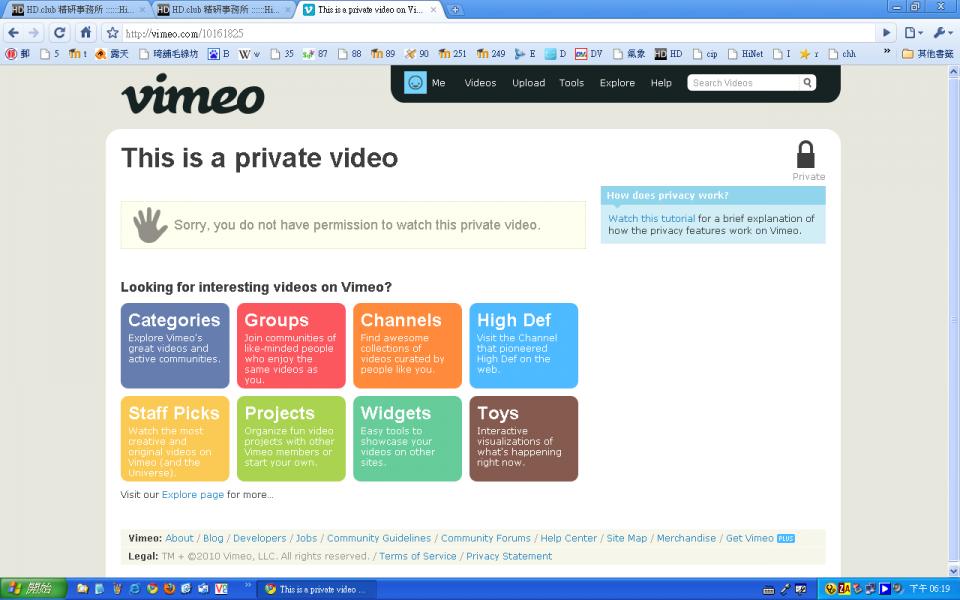Go to the browser home page icon
Image resolution: width=960 pixels, height=600 pixels.
click(x=86, y=32)
